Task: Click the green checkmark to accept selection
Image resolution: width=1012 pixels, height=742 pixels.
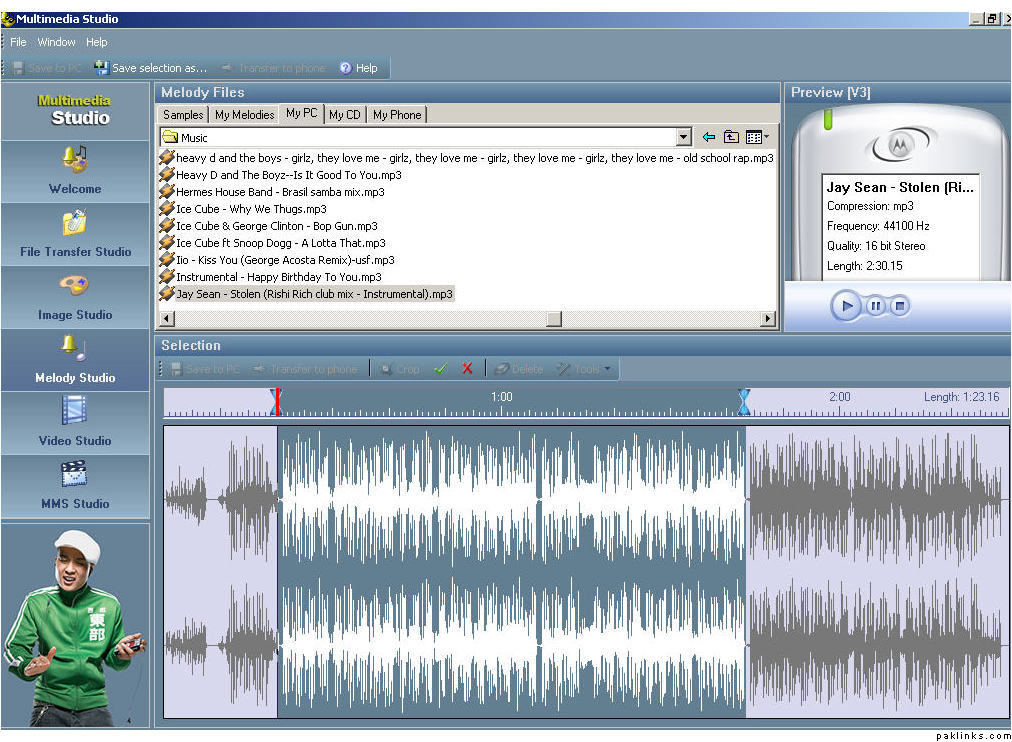Action: [x=440, y=369]
